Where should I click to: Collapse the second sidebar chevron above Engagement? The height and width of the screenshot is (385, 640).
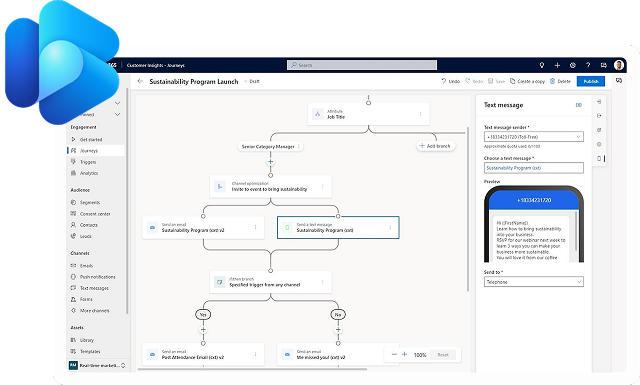click(118, 114)
